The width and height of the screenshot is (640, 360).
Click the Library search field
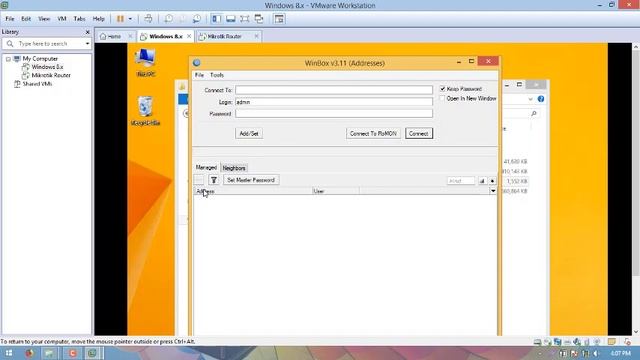48,44
